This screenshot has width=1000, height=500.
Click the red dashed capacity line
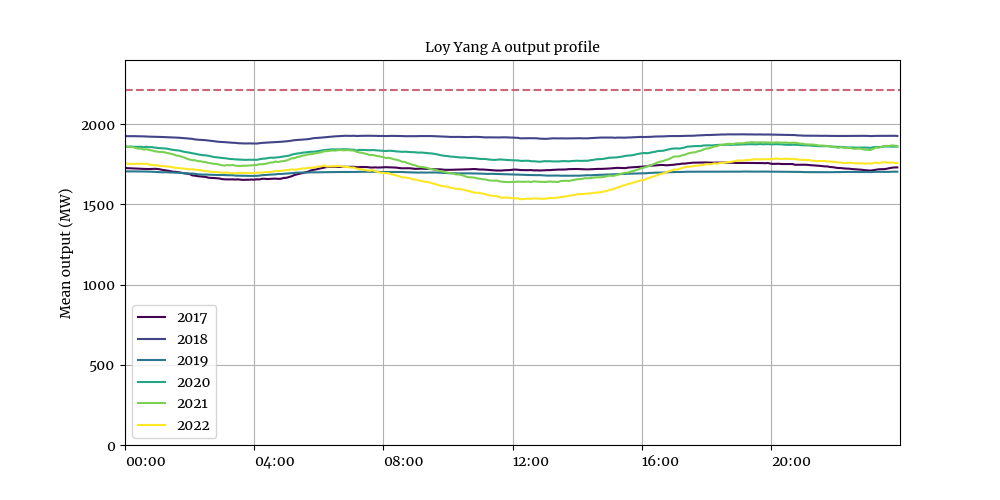coord(513,90)
